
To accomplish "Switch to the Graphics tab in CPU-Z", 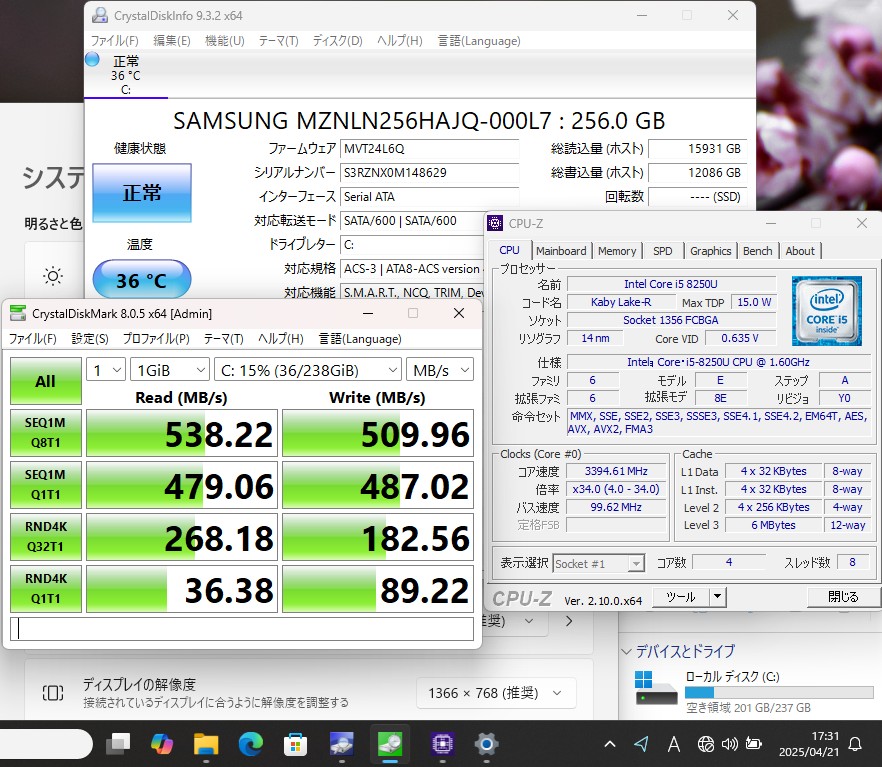I will coord(710,251).
